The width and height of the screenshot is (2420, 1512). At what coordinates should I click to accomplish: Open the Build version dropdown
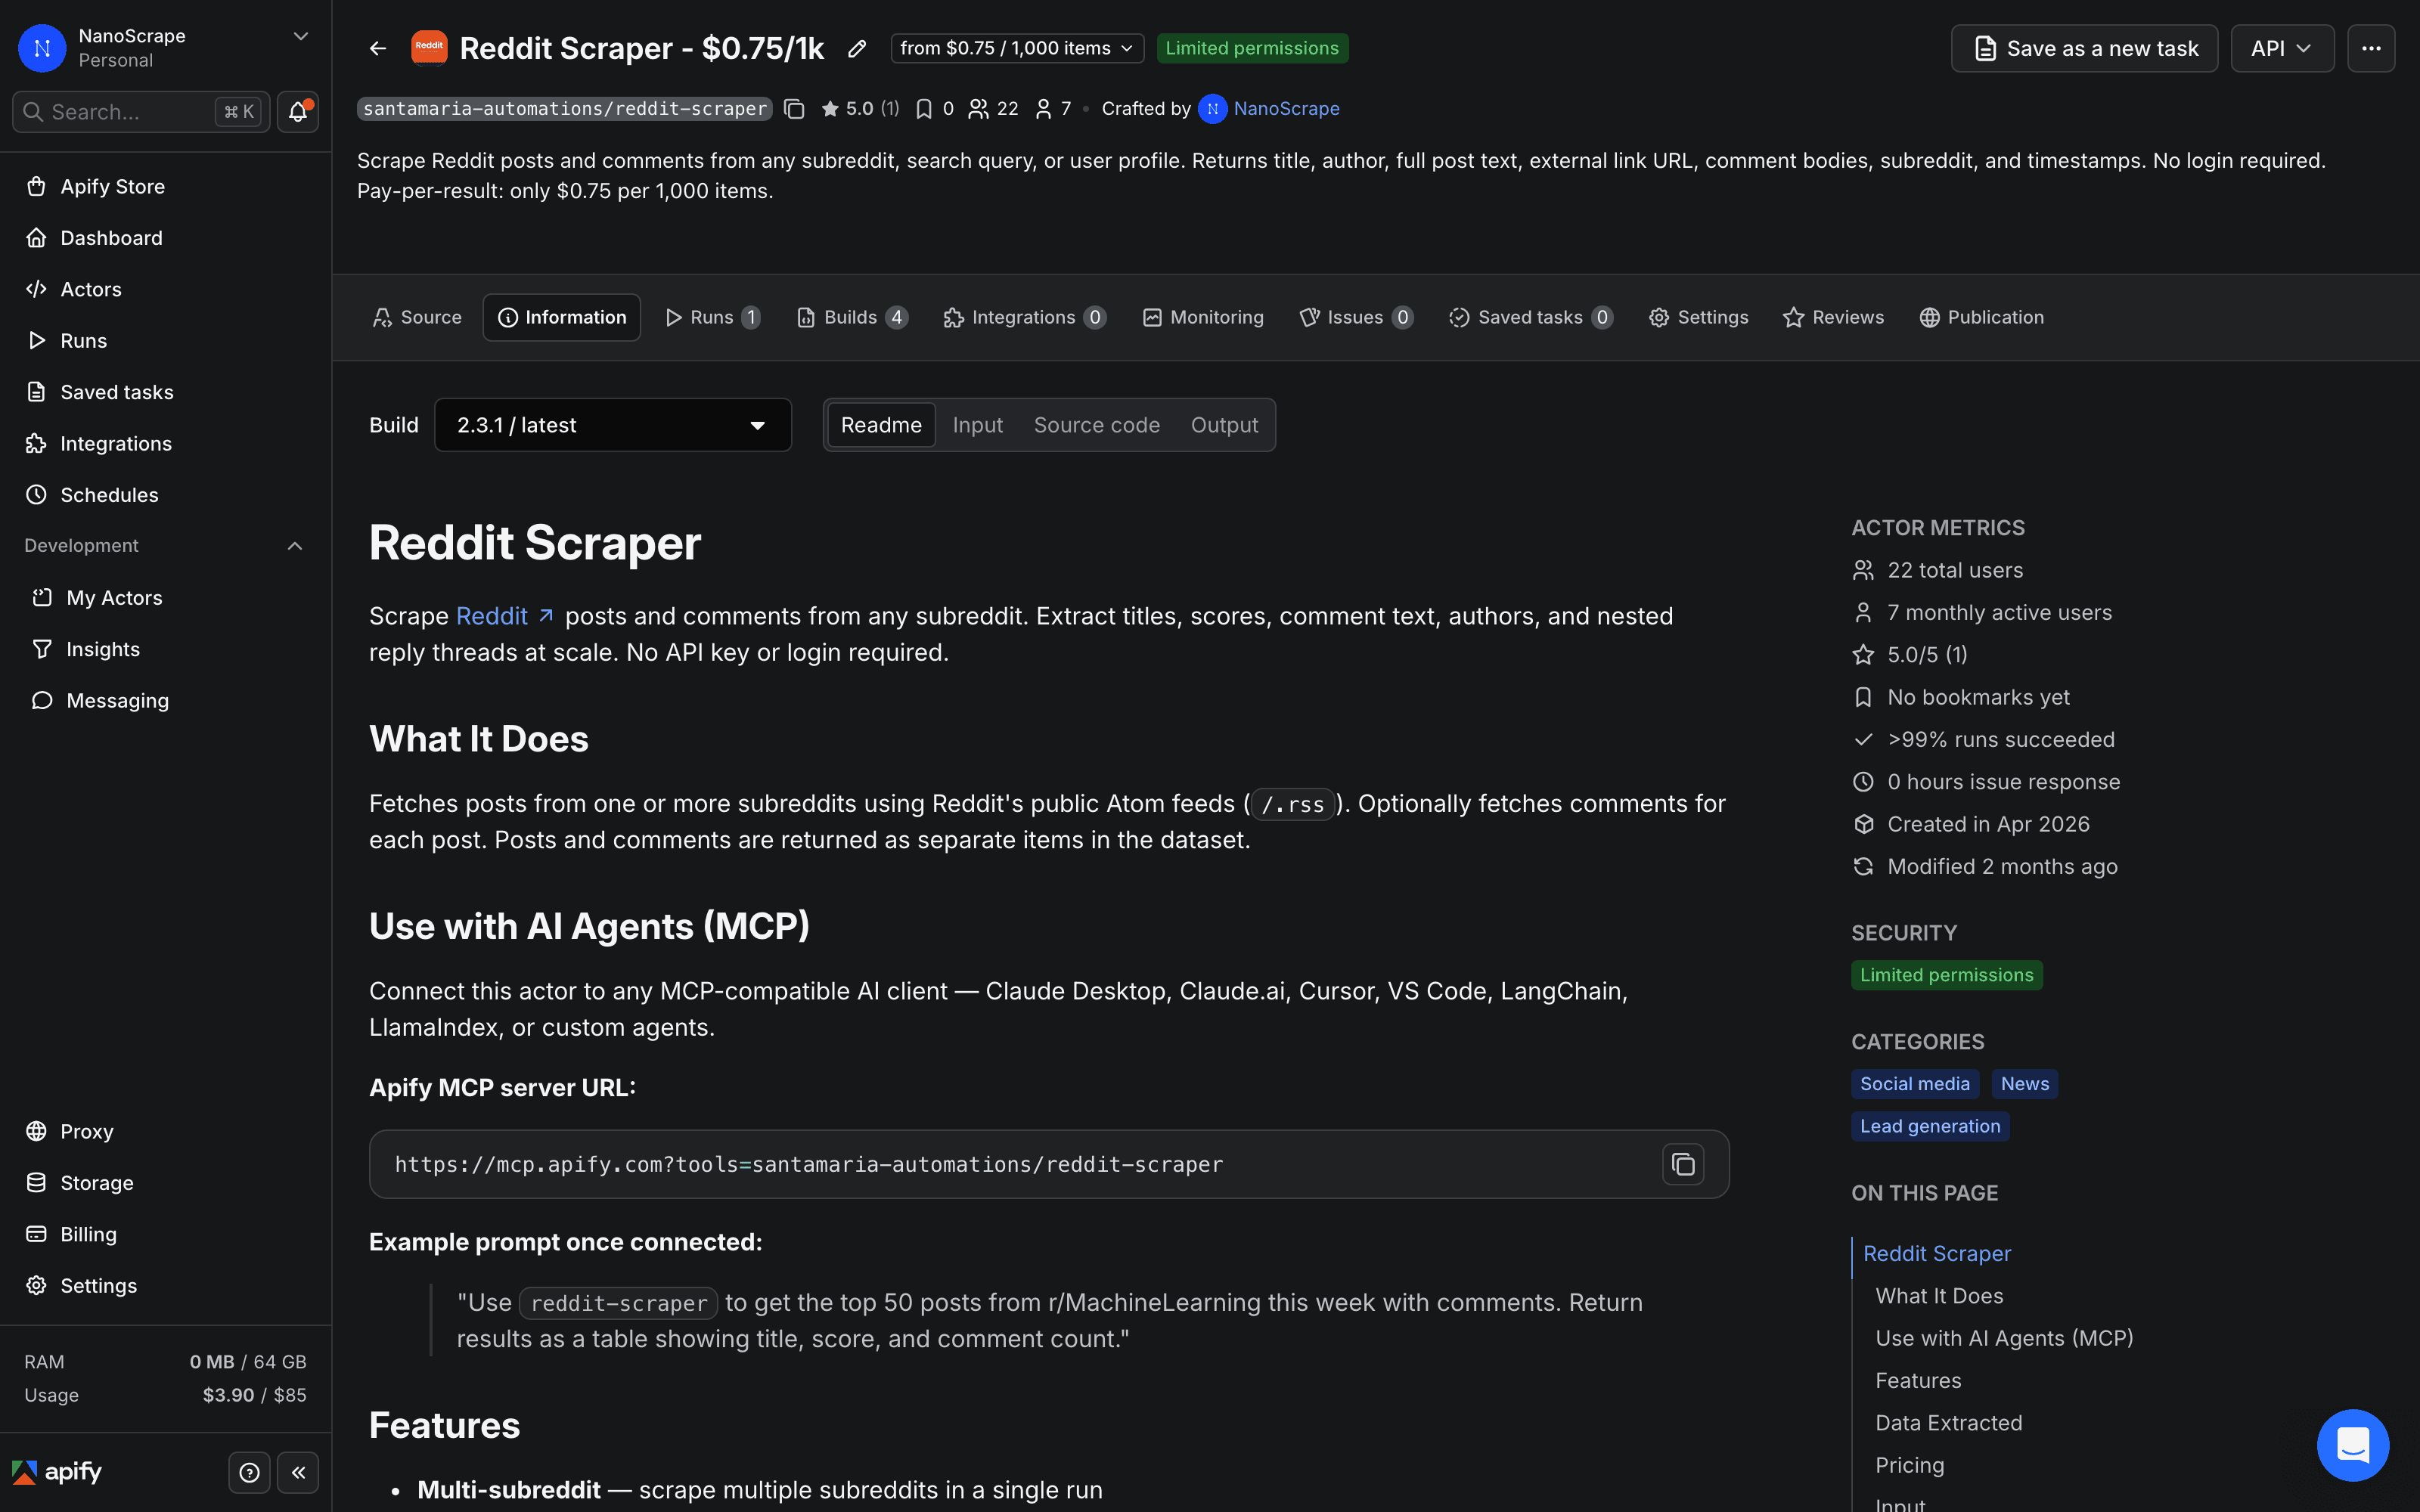[x=613, y=425]
